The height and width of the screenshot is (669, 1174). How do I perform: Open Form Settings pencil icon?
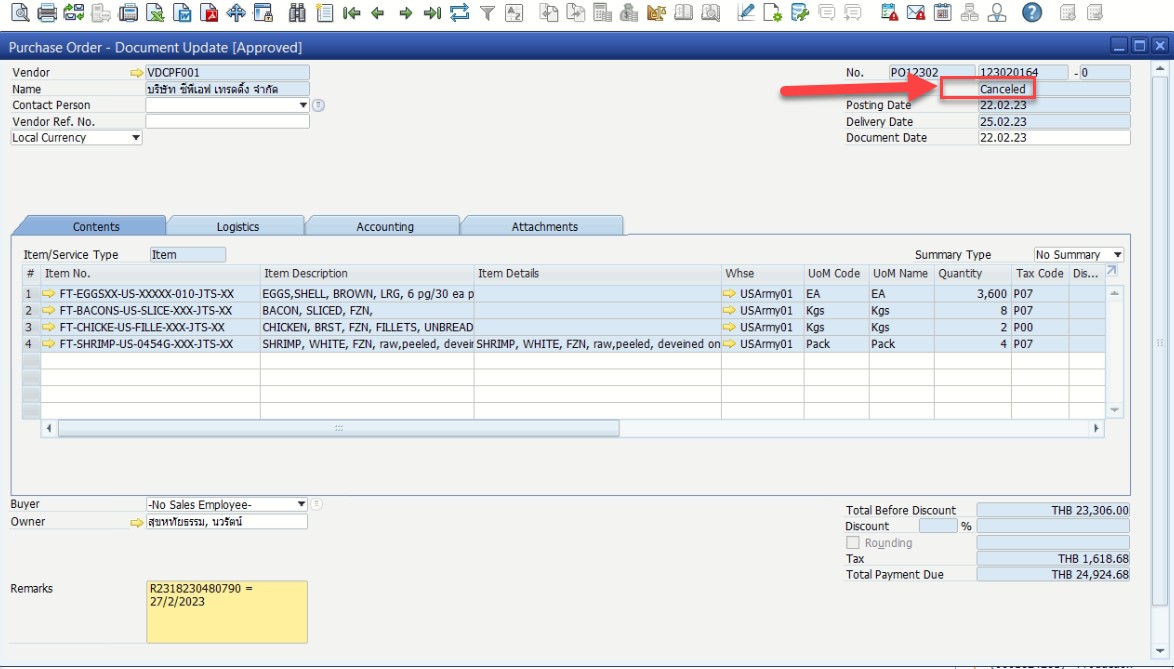(x=745, y=13)
